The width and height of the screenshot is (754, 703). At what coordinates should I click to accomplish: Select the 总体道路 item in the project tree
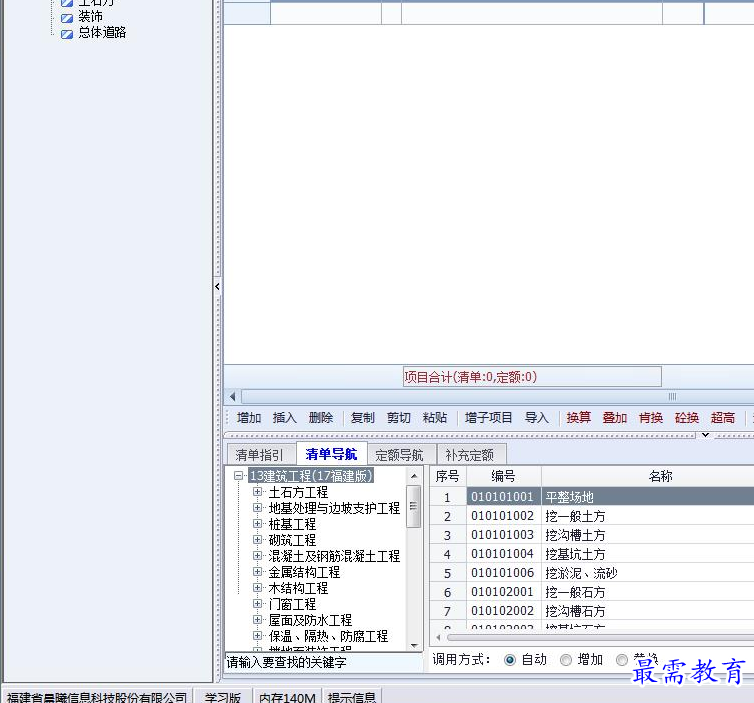tap(102, 33)
